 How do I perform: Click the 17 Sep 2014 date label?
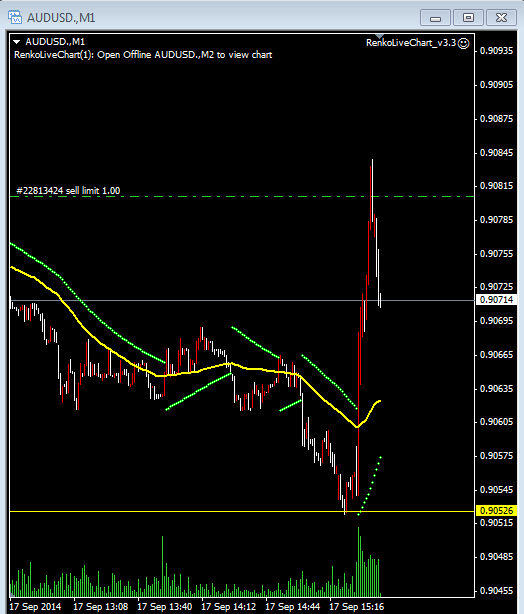35,607
